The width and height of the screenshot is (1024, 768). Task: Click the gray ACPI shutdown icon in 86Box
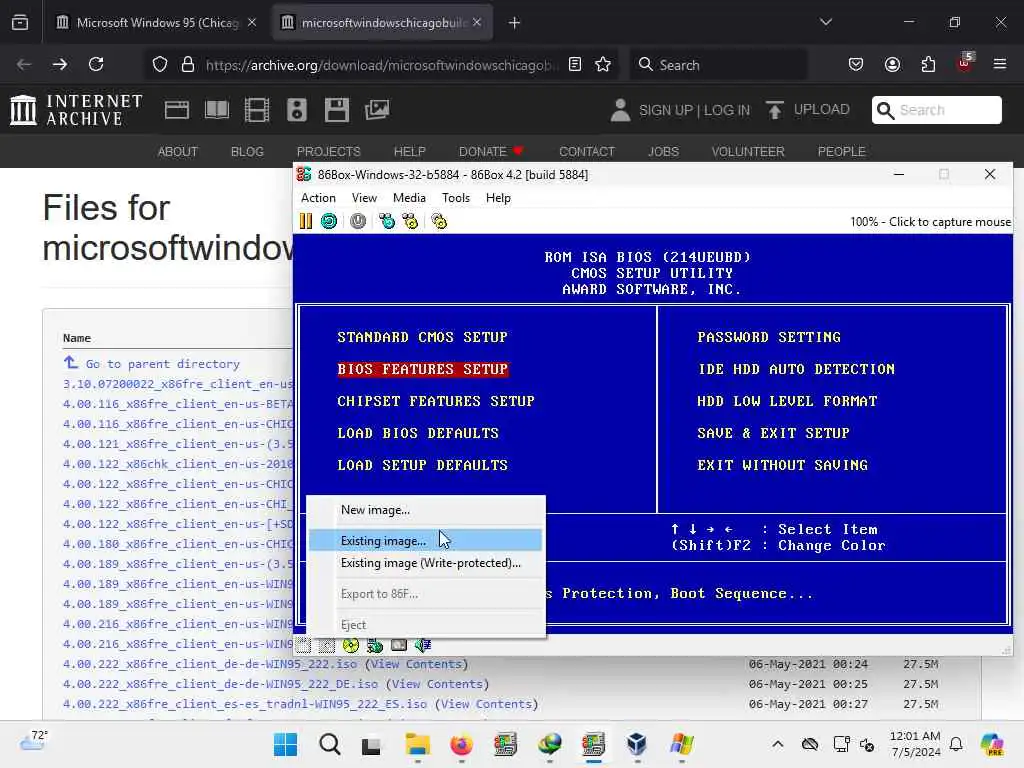[x=358, y=221]
